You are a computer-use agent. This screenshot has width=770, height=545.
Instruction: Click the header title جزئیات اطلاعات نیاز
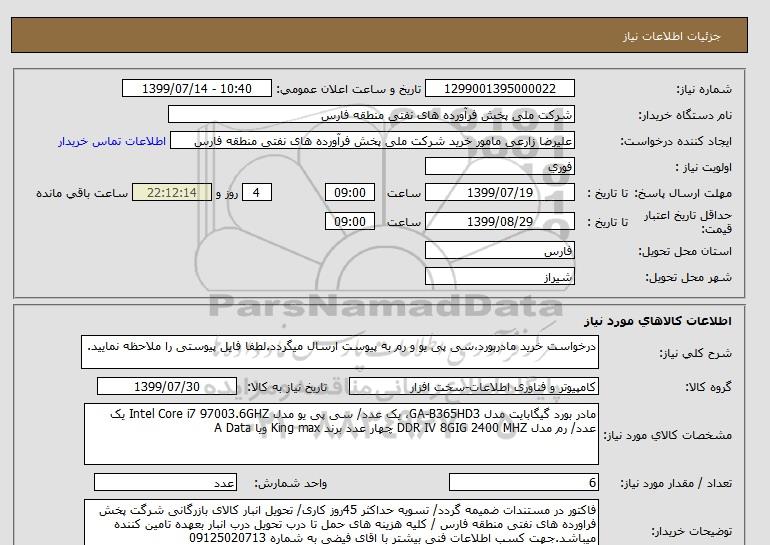(671, 36)
